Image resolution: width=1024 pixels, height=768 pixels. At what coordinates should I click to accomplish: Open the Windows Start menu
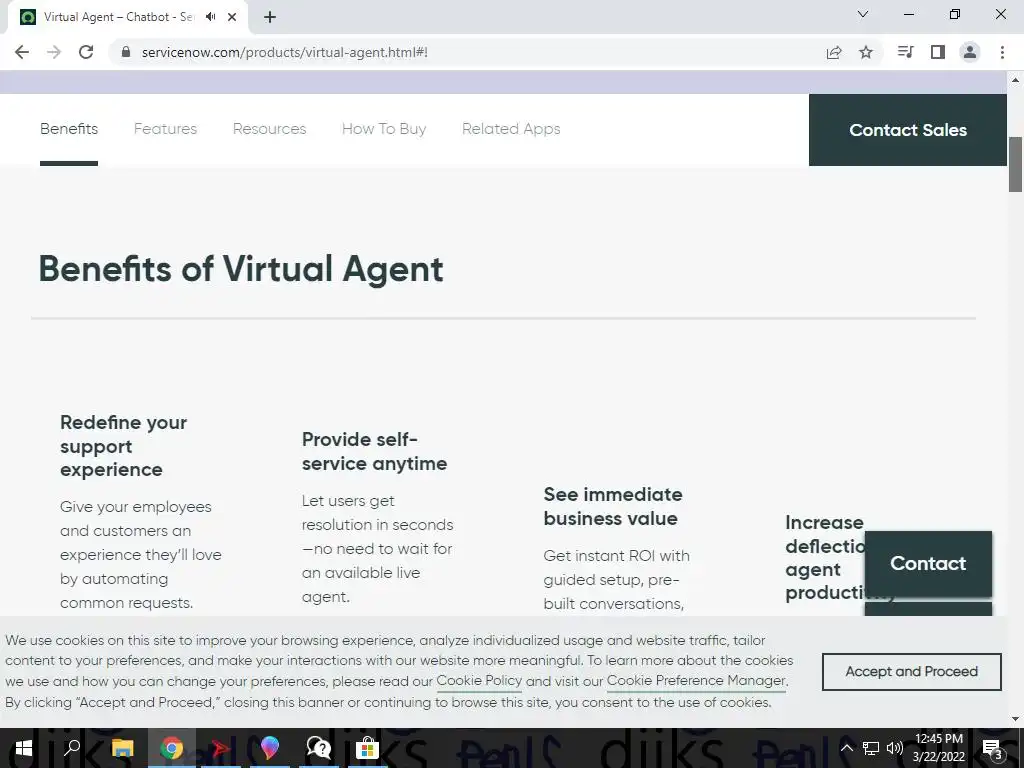(x=24, y=748)
